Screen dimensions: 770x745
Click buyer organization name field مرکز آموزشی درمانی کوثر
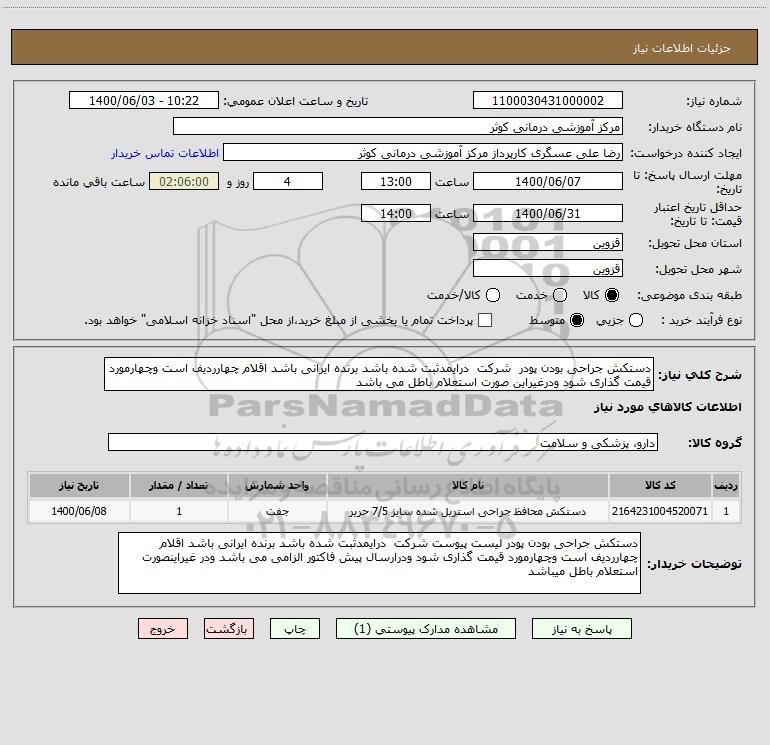point(398,126)
